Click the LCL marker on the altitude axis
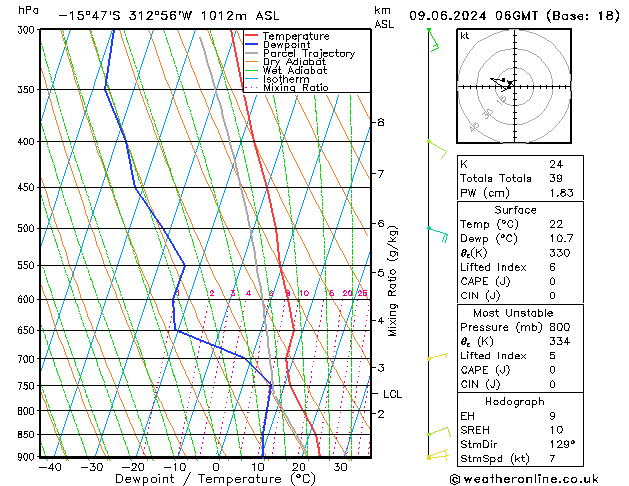The height and width of the screenshot is (486, 629). pos(392,394)
